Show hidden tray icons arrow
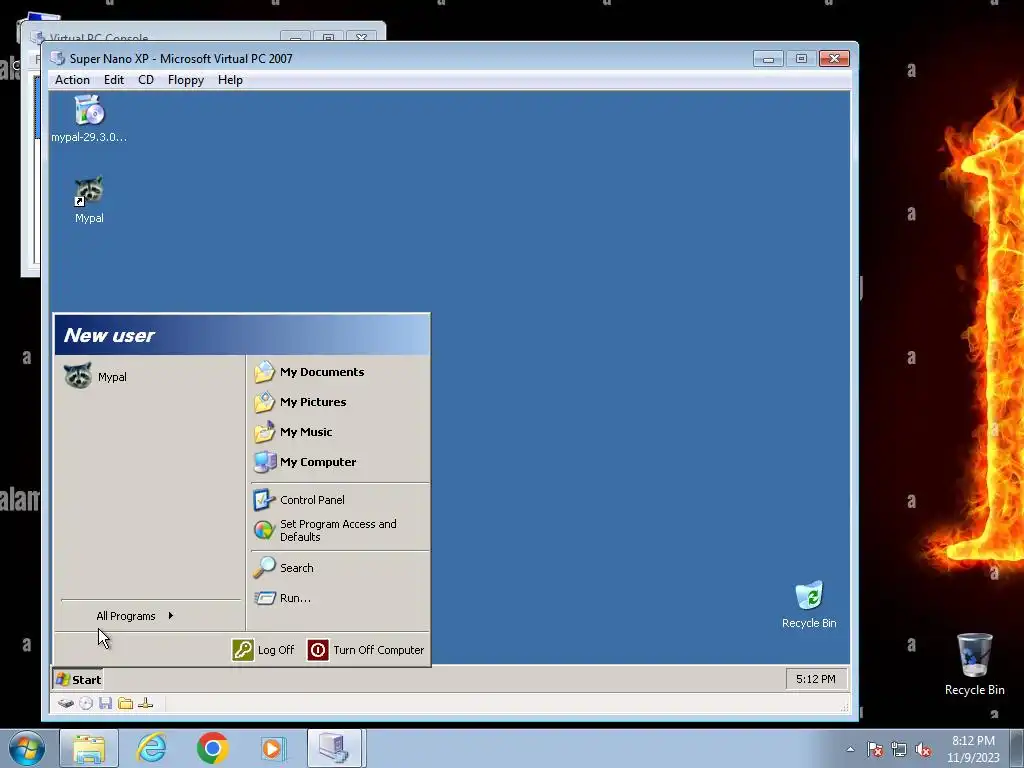 coord(850,749)
